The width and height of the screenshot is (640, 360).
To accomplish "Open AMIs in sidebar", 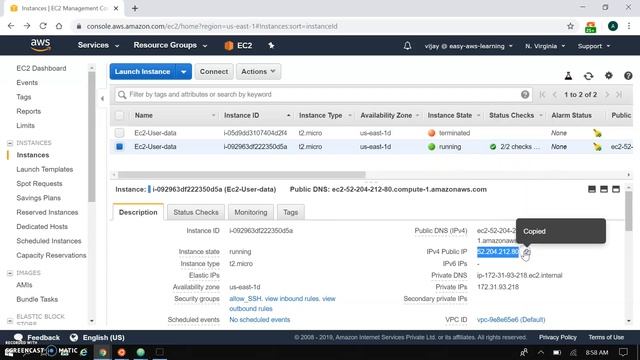I will (24, 285).
